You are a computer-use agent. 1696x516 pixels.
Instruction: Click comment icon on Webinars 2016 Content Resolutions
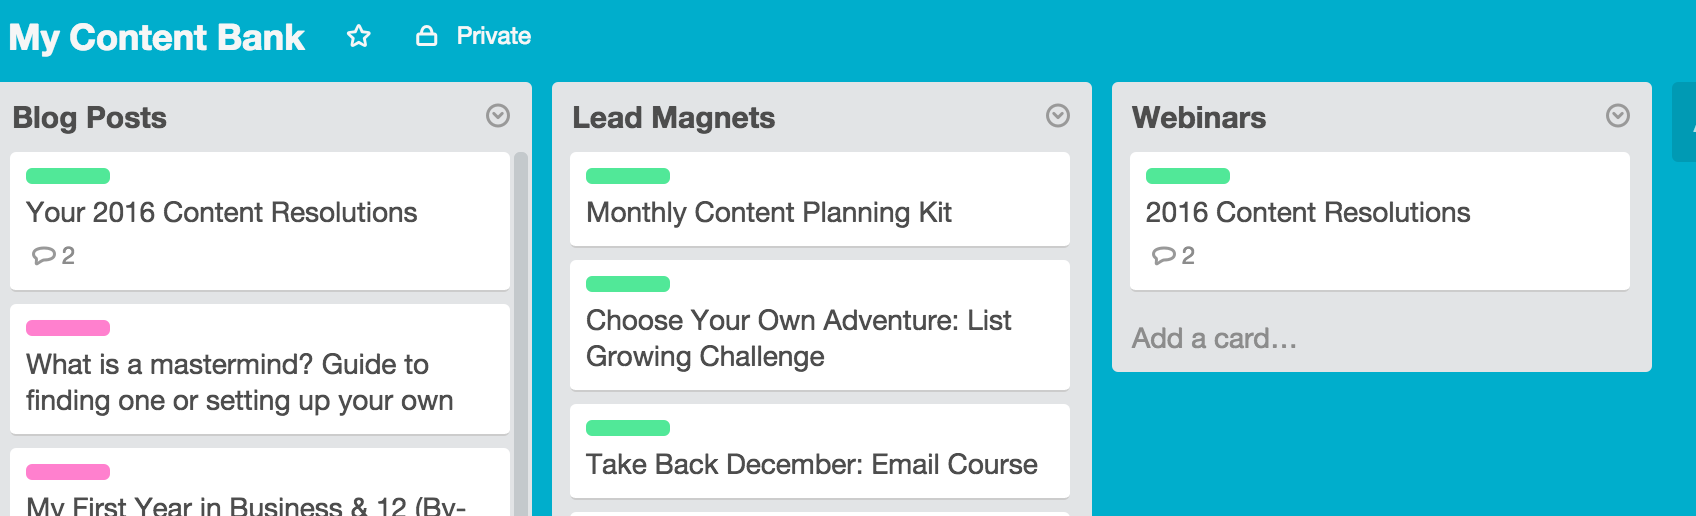tap(1163, 256)
